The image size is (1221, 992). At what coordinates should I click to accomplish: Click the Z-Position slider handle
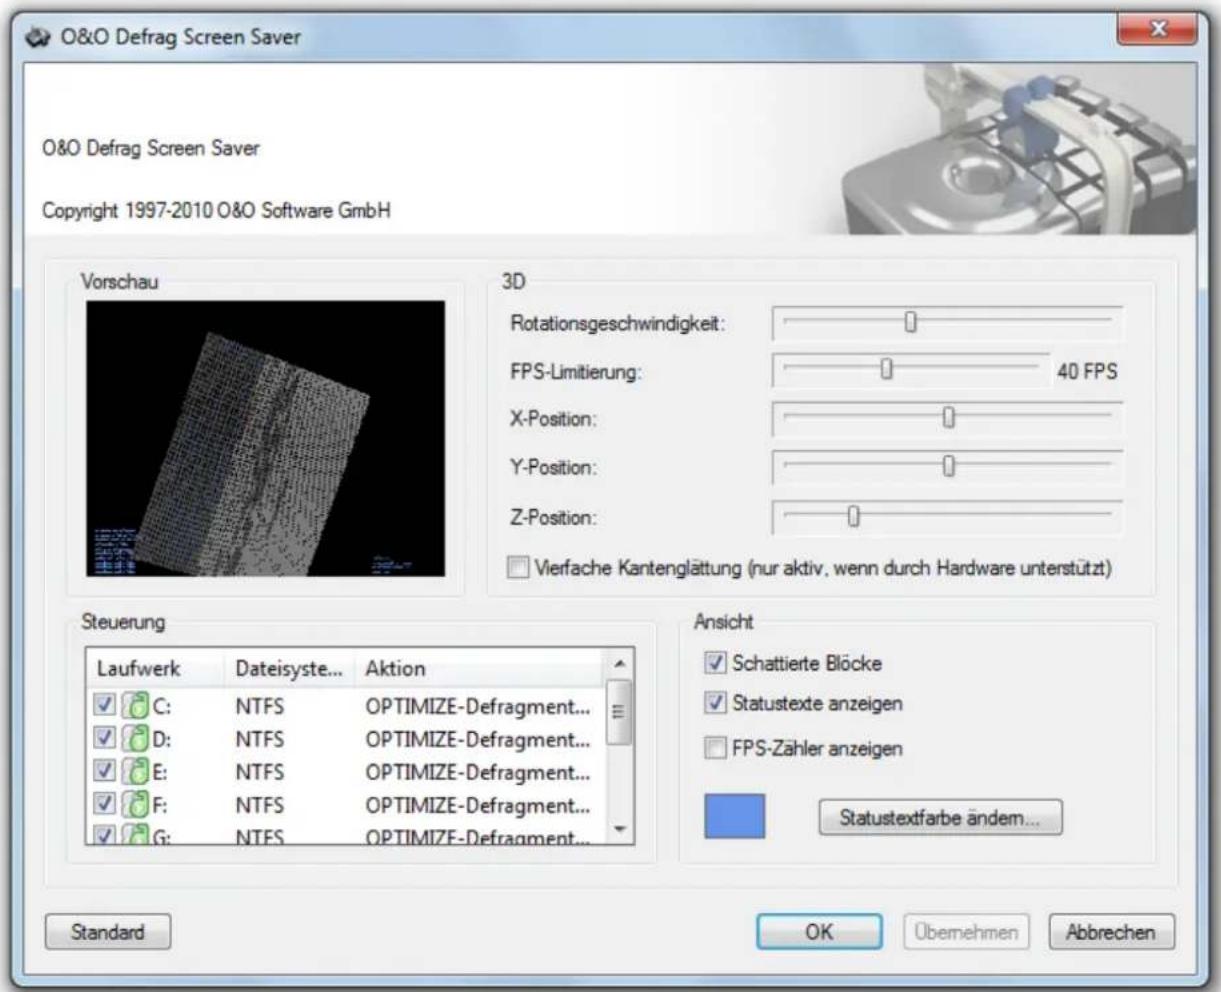[x=853, y=516]
